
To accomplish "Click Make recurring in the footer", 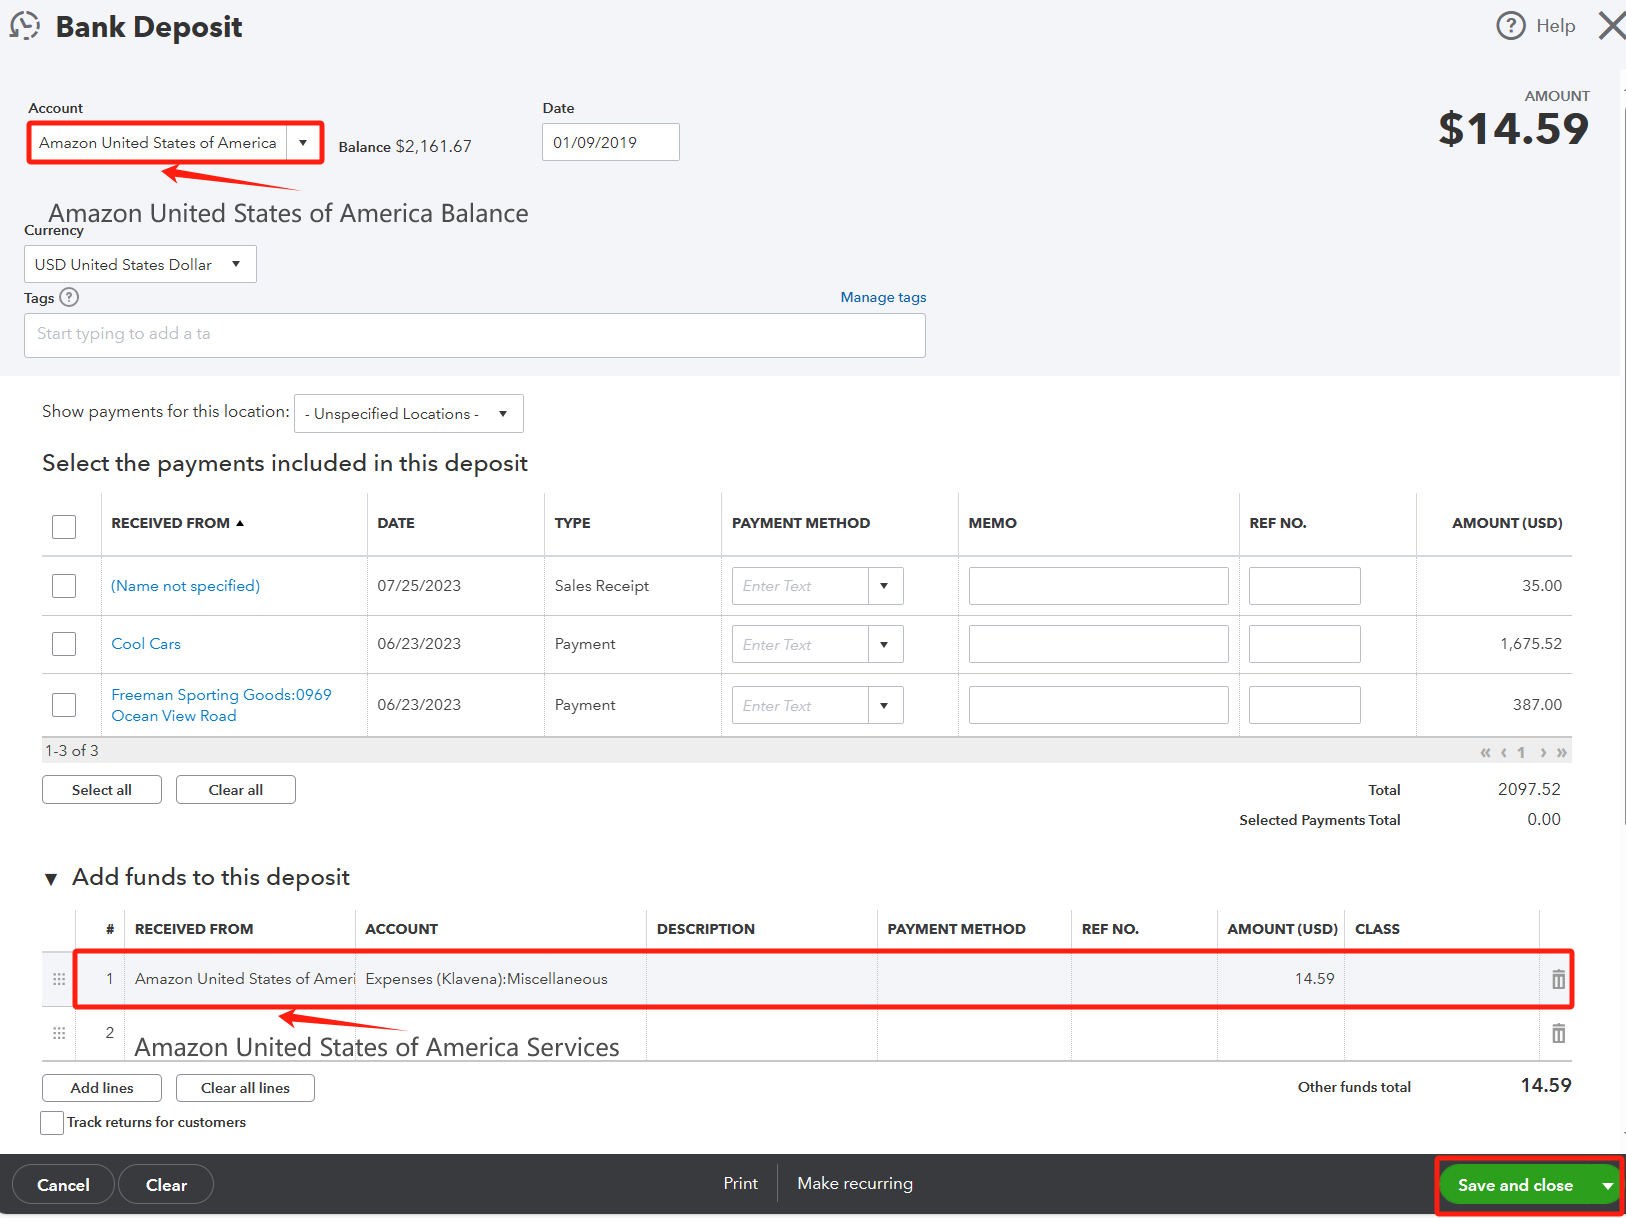I will point(855,1183).
